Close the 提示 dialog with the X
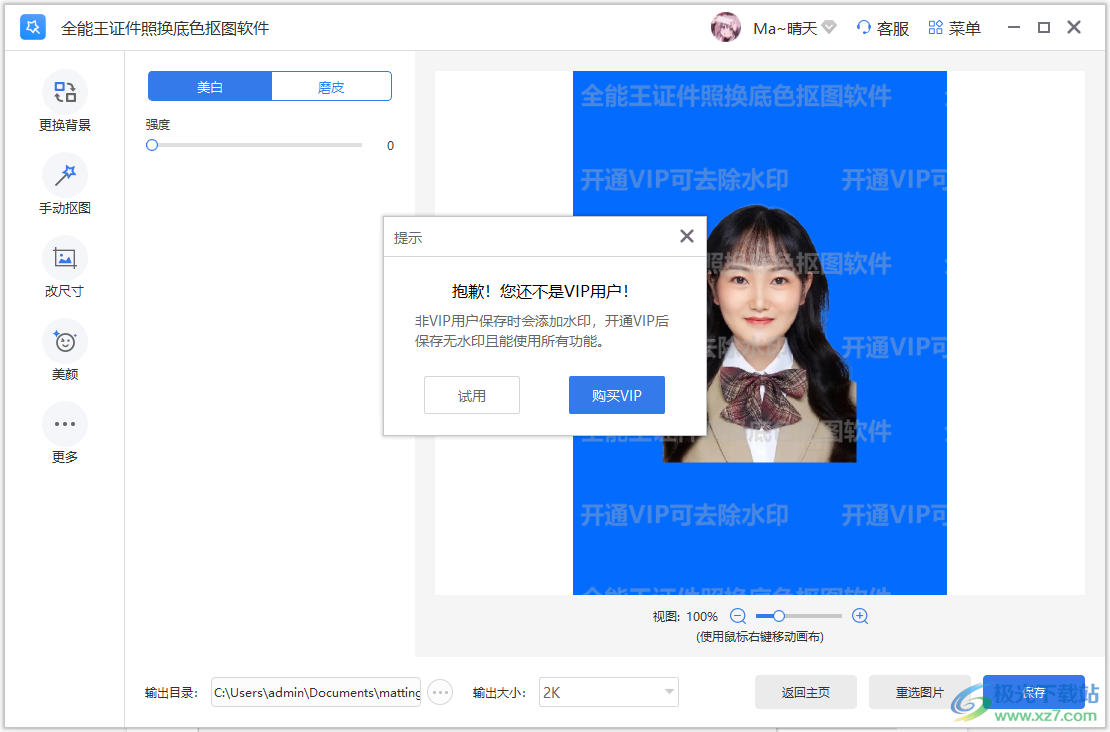Viewport: 1110px width, 732px height. click(687, 236)
